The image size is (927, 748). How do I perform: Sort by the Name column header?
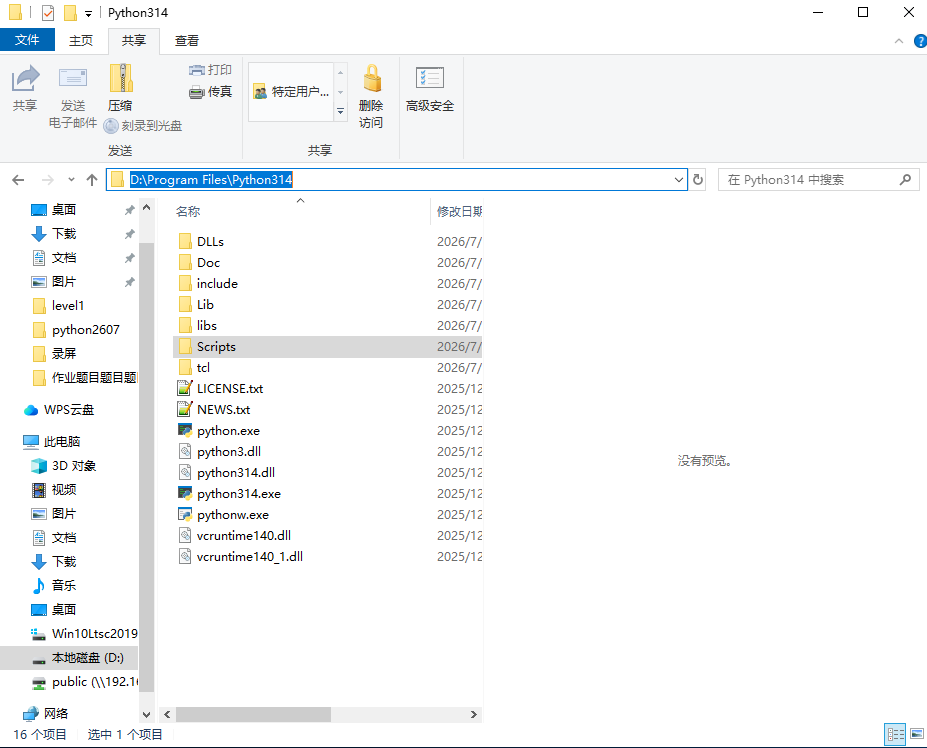(188, 211)
